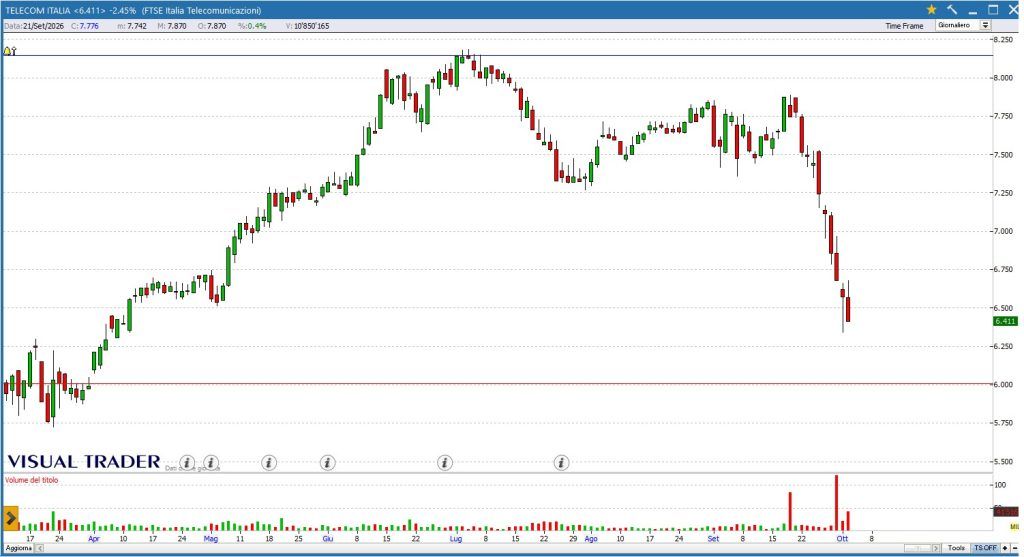1024x557 pixels.
Task: Click the 'Data: 21/Set/2026' field
Action: point(34,26)
